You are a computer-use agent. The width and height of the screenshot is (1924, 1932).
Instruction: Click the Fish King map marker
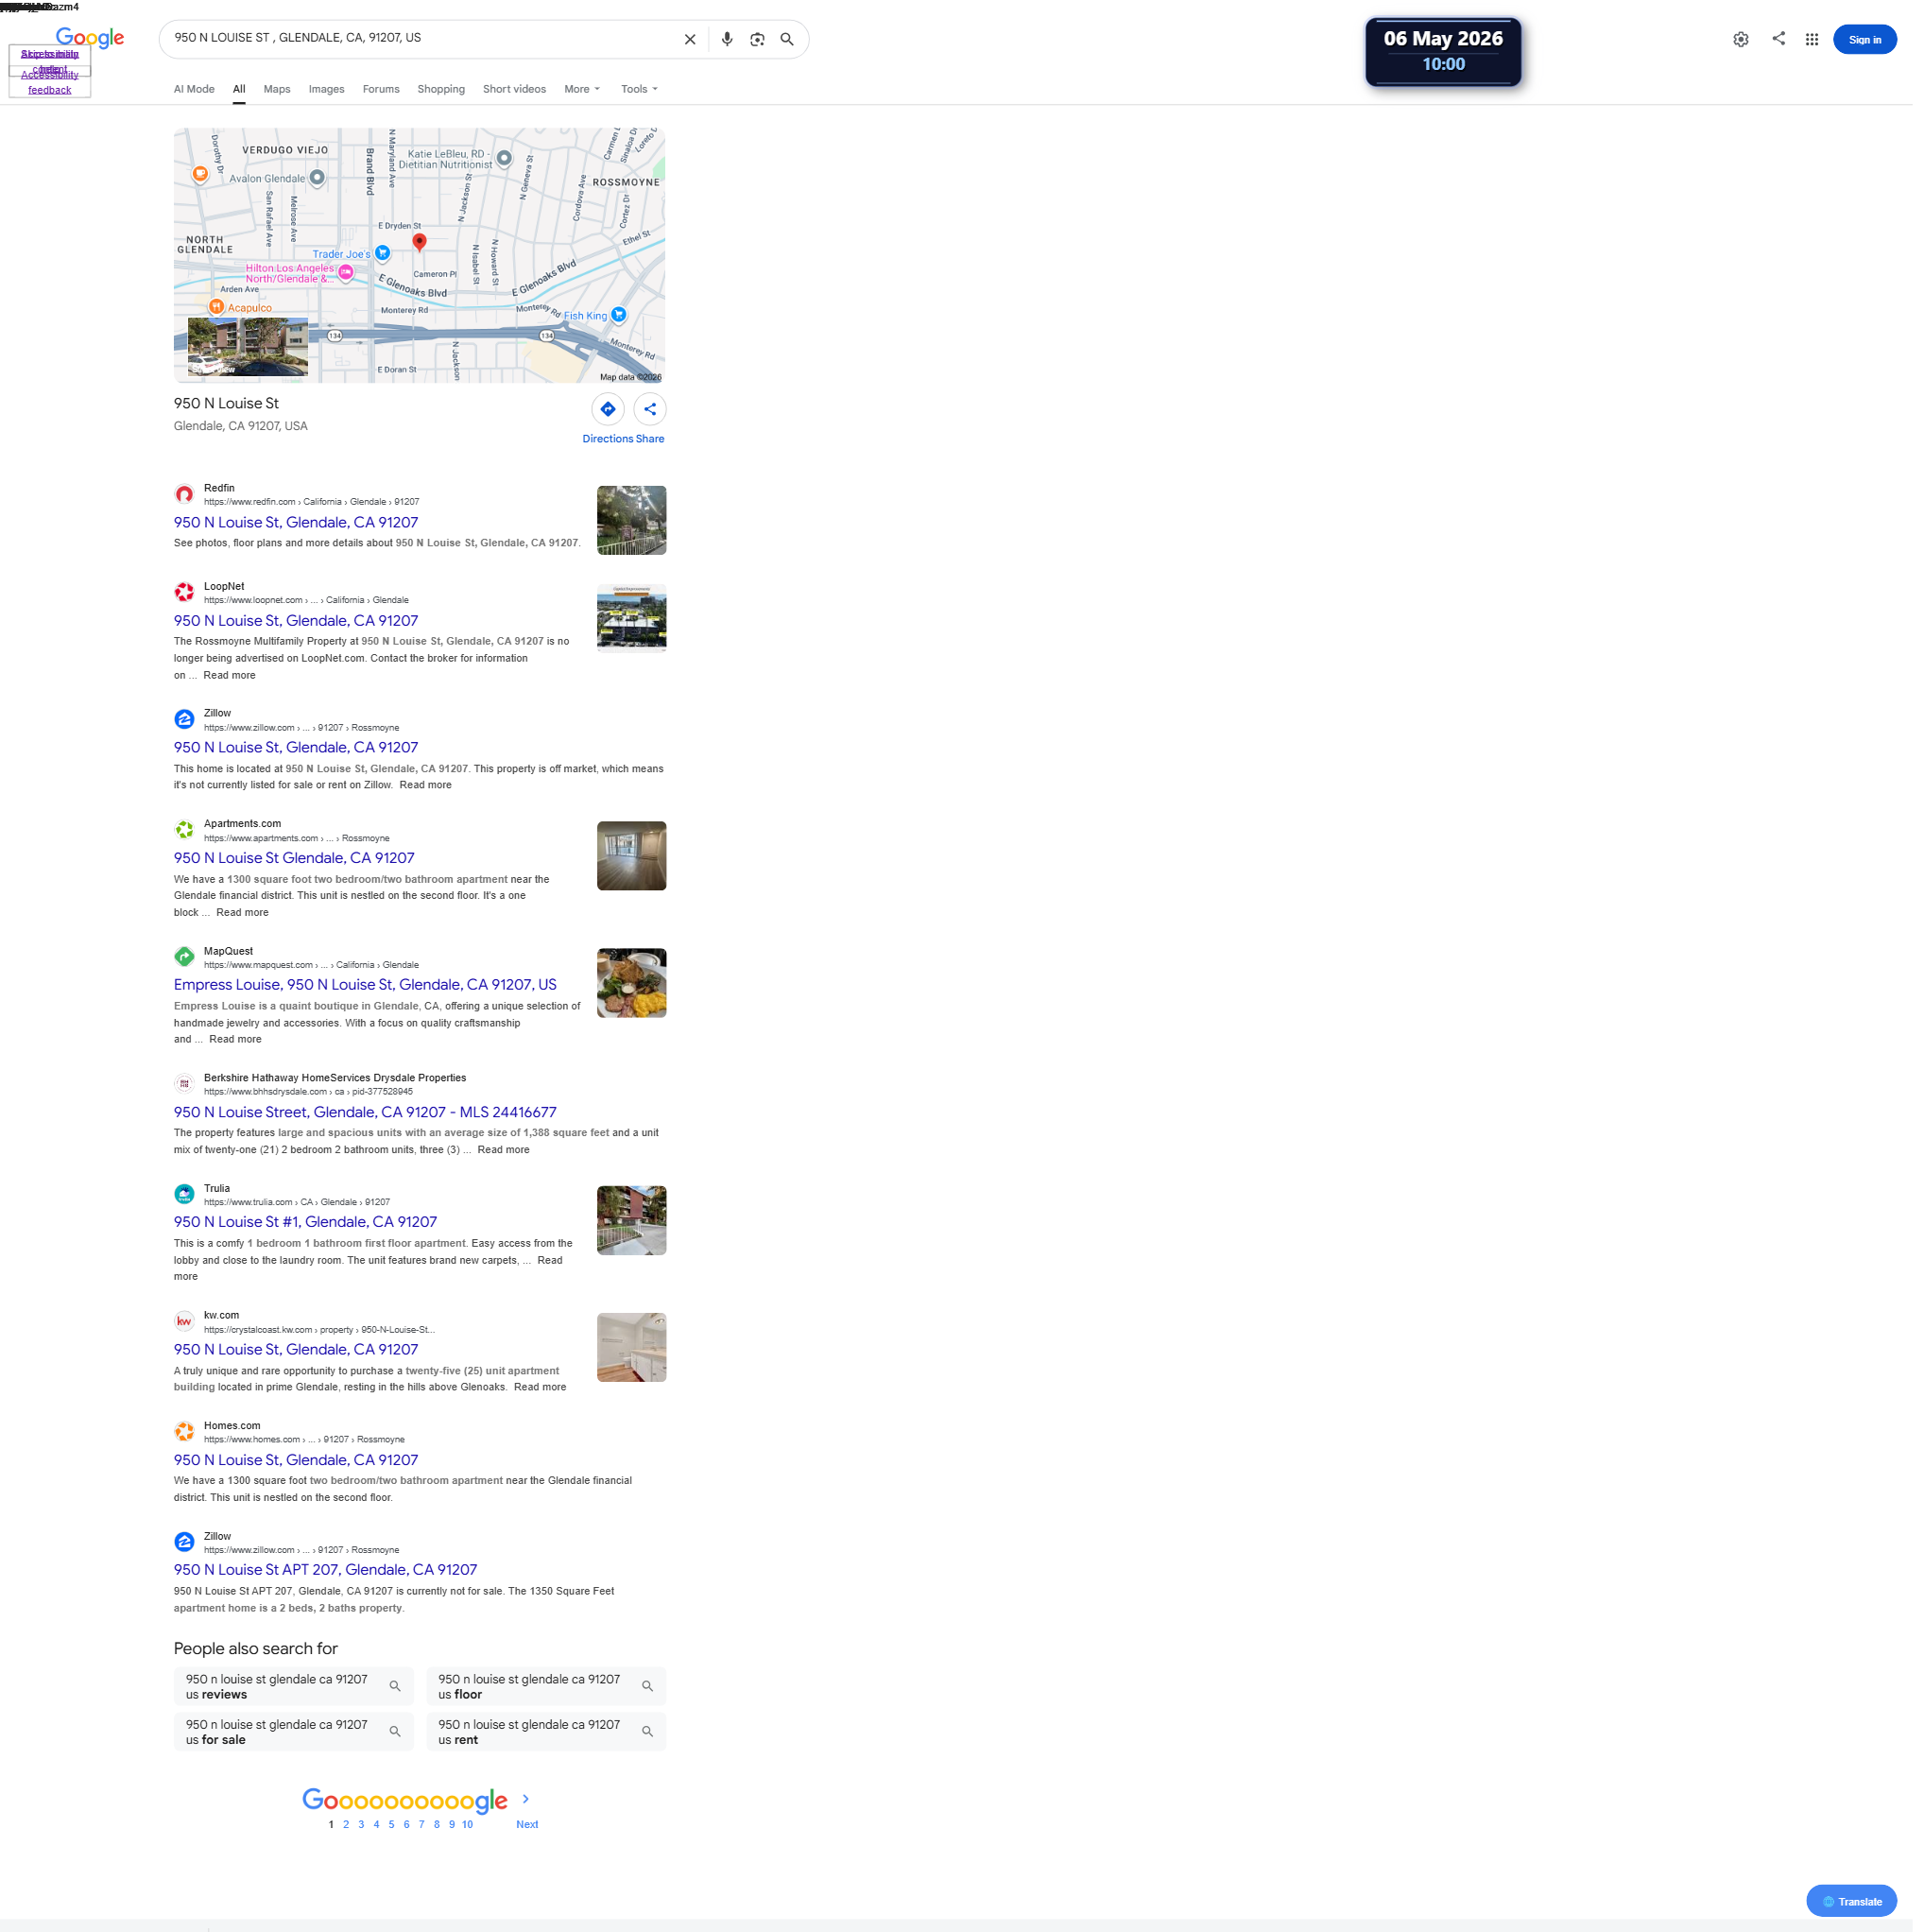point(619,315)
